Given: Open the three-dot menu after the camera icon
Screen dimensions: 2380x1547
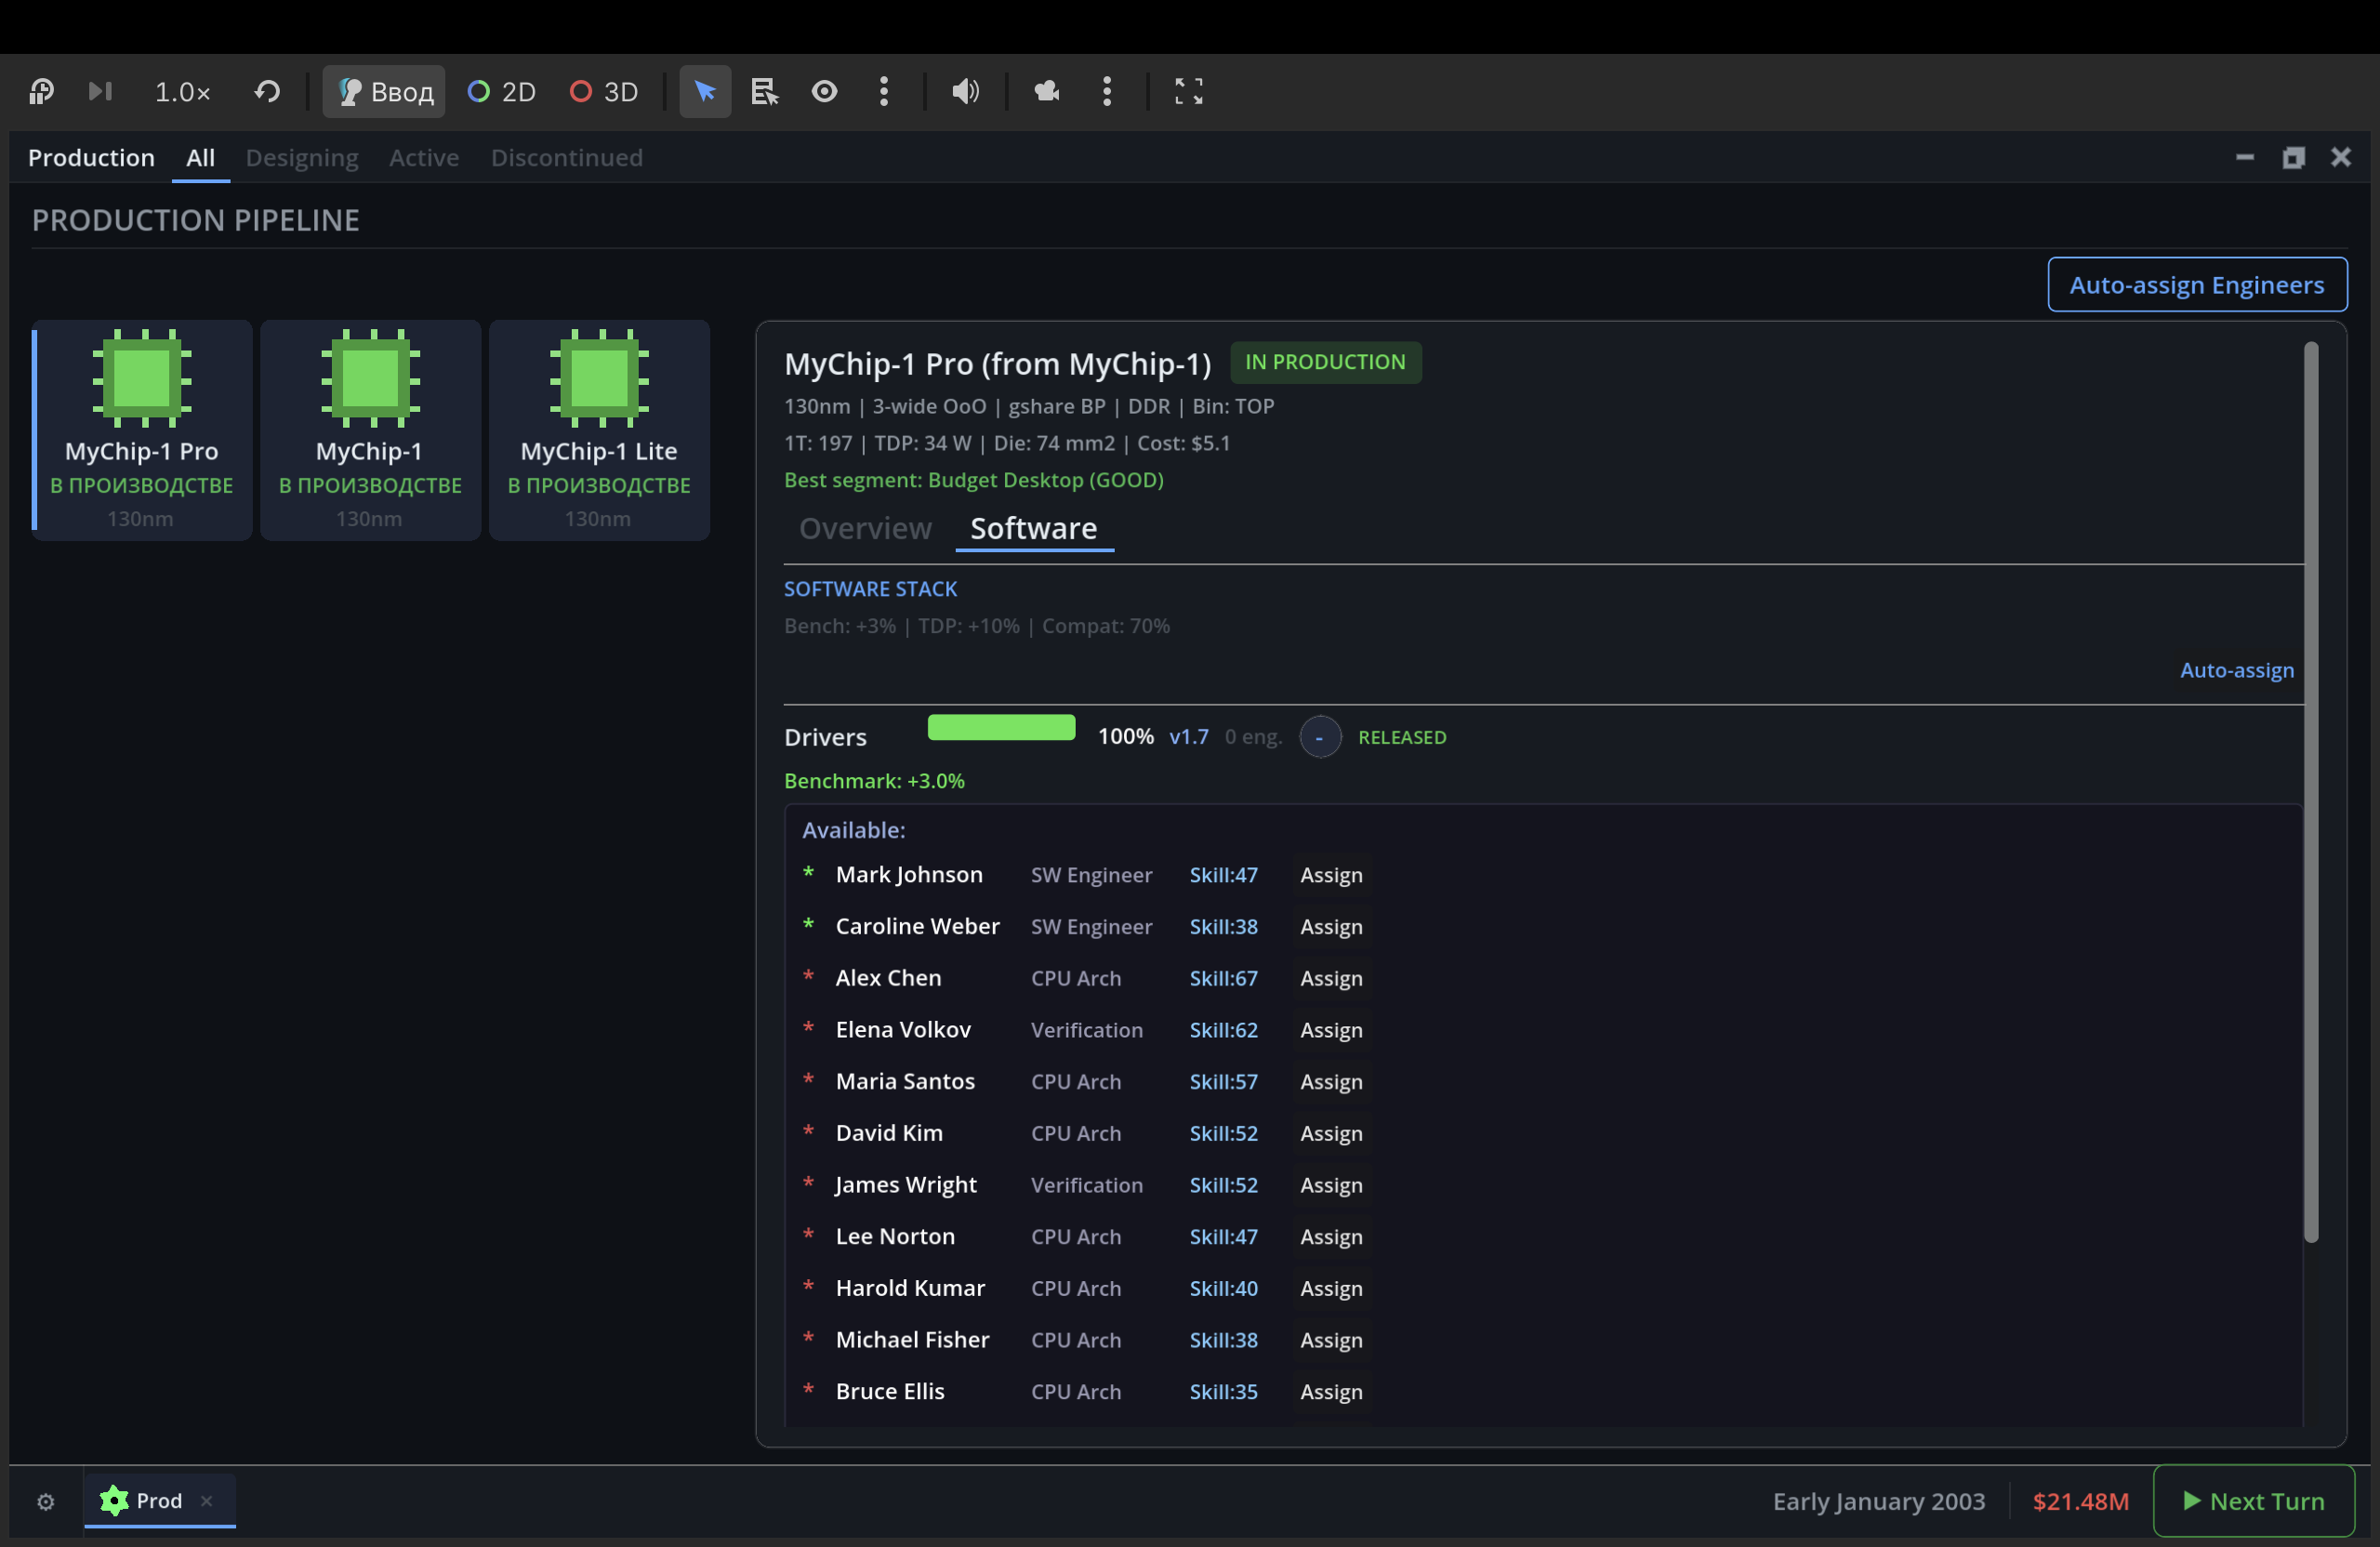Looking at the screenshot, I should (1107, 92).
